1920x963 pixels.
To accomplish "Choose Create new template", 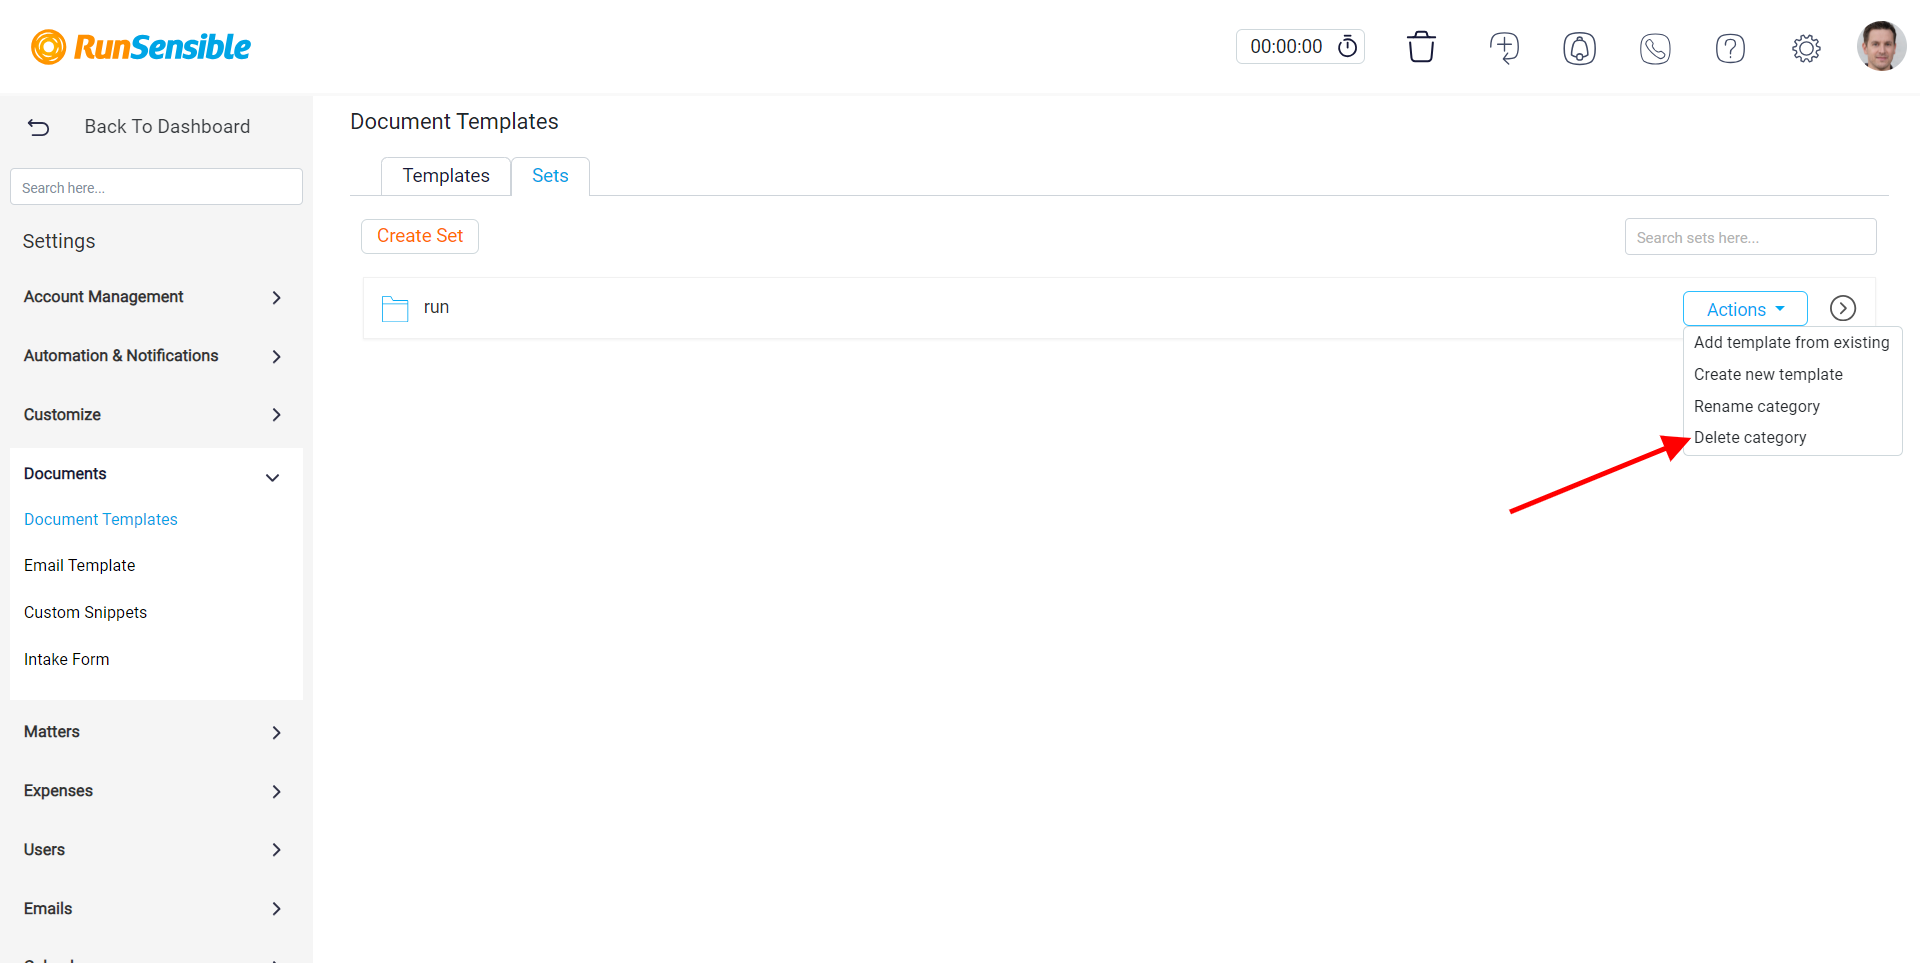I will point(1768,374).
